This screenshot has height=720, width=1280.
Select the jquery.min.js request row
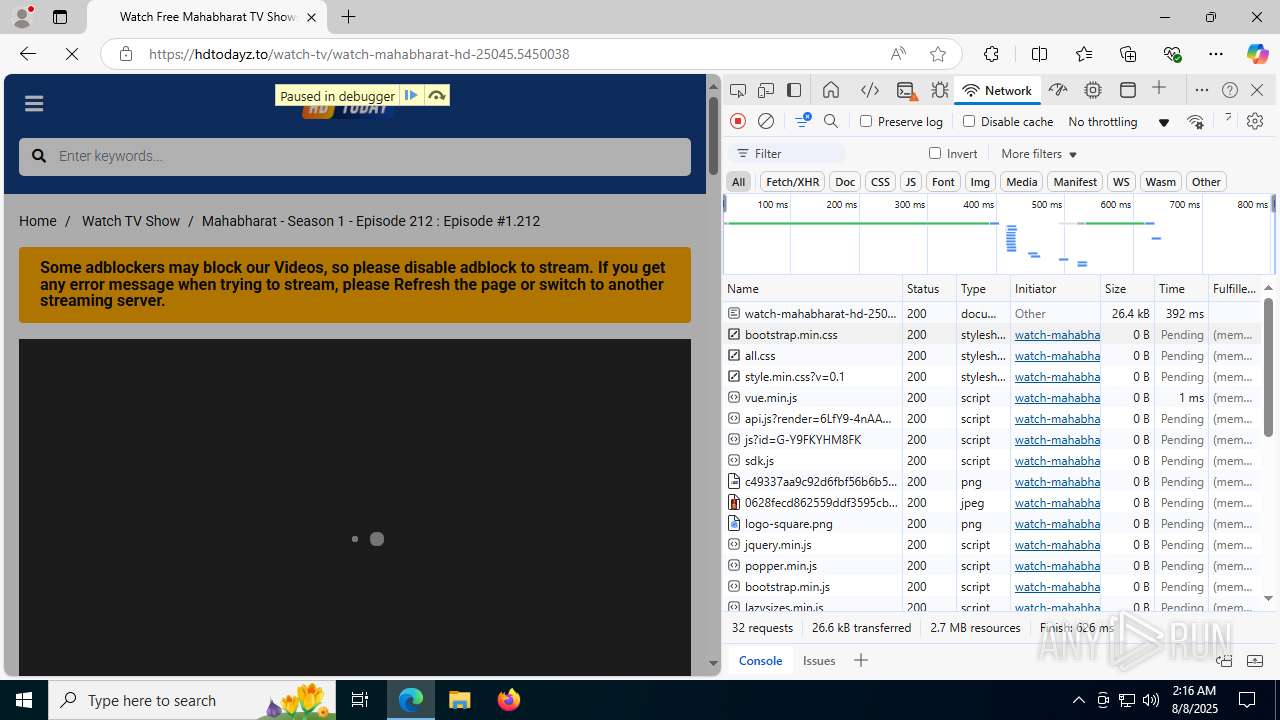(992, 544)
